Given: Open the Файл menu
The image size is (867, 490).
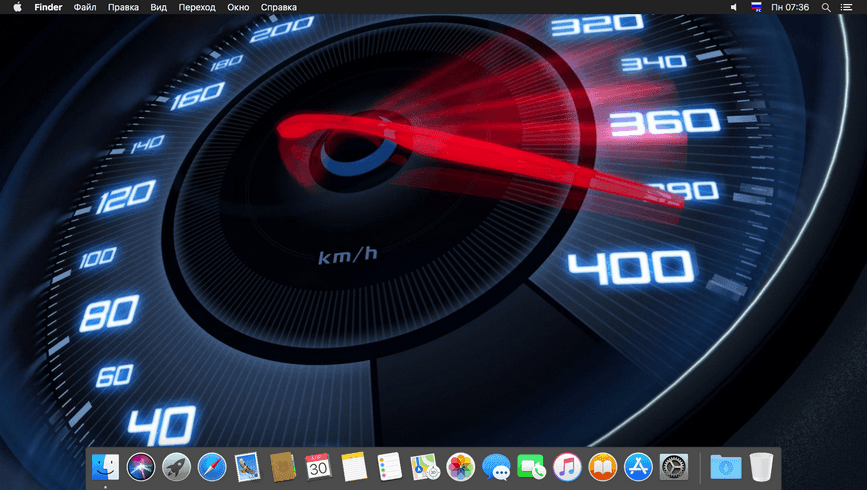Looking at the screenshot, I should pyautogui.click(x=85, y=7).
